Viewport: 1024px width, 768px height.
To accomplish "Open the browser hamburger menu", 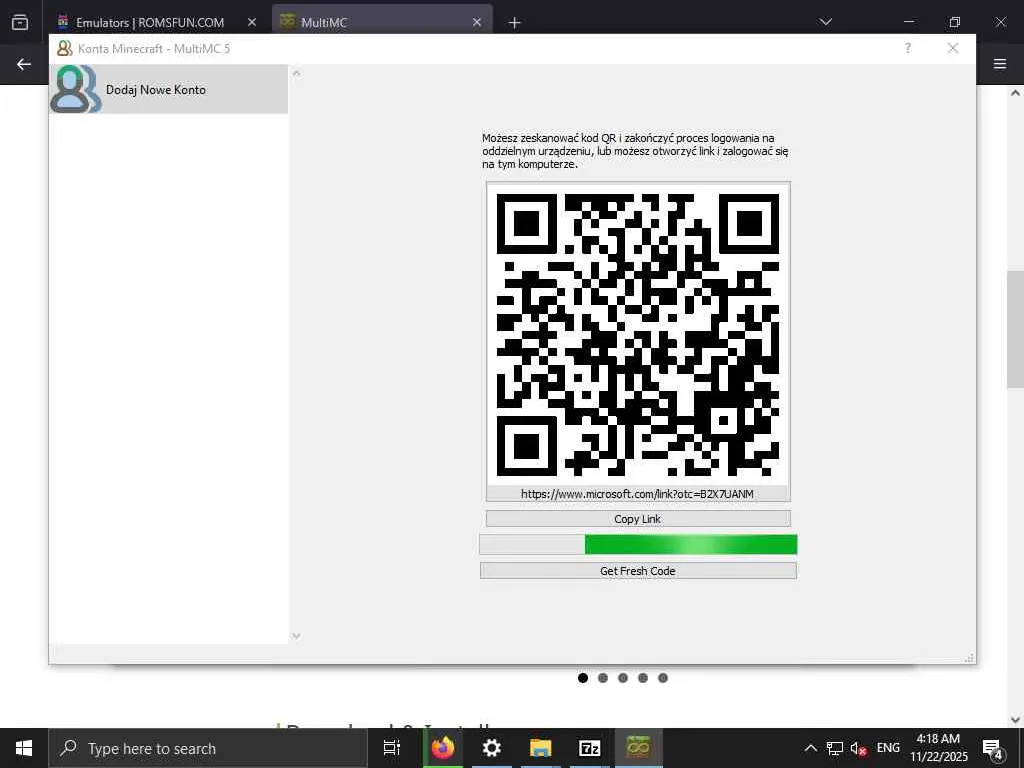I will click(1000, 63).
